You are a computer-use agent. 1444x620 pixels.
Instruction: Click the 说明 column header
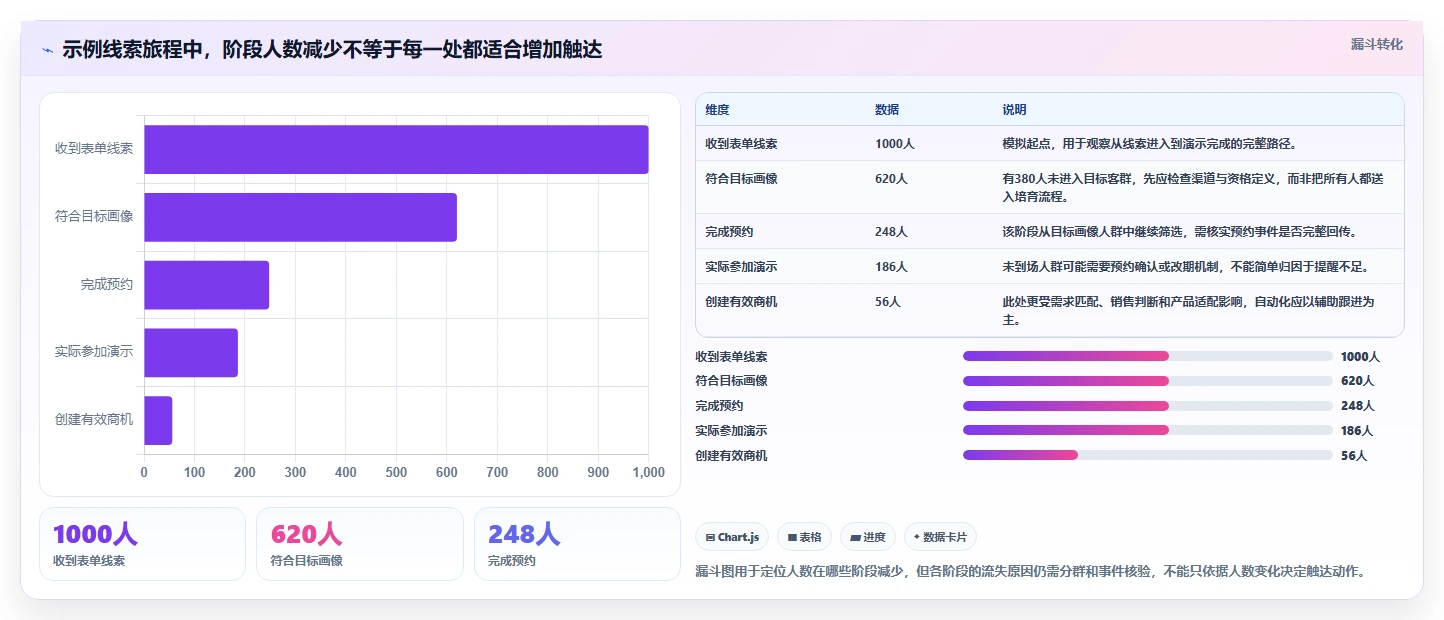(x=1015, y=110)
